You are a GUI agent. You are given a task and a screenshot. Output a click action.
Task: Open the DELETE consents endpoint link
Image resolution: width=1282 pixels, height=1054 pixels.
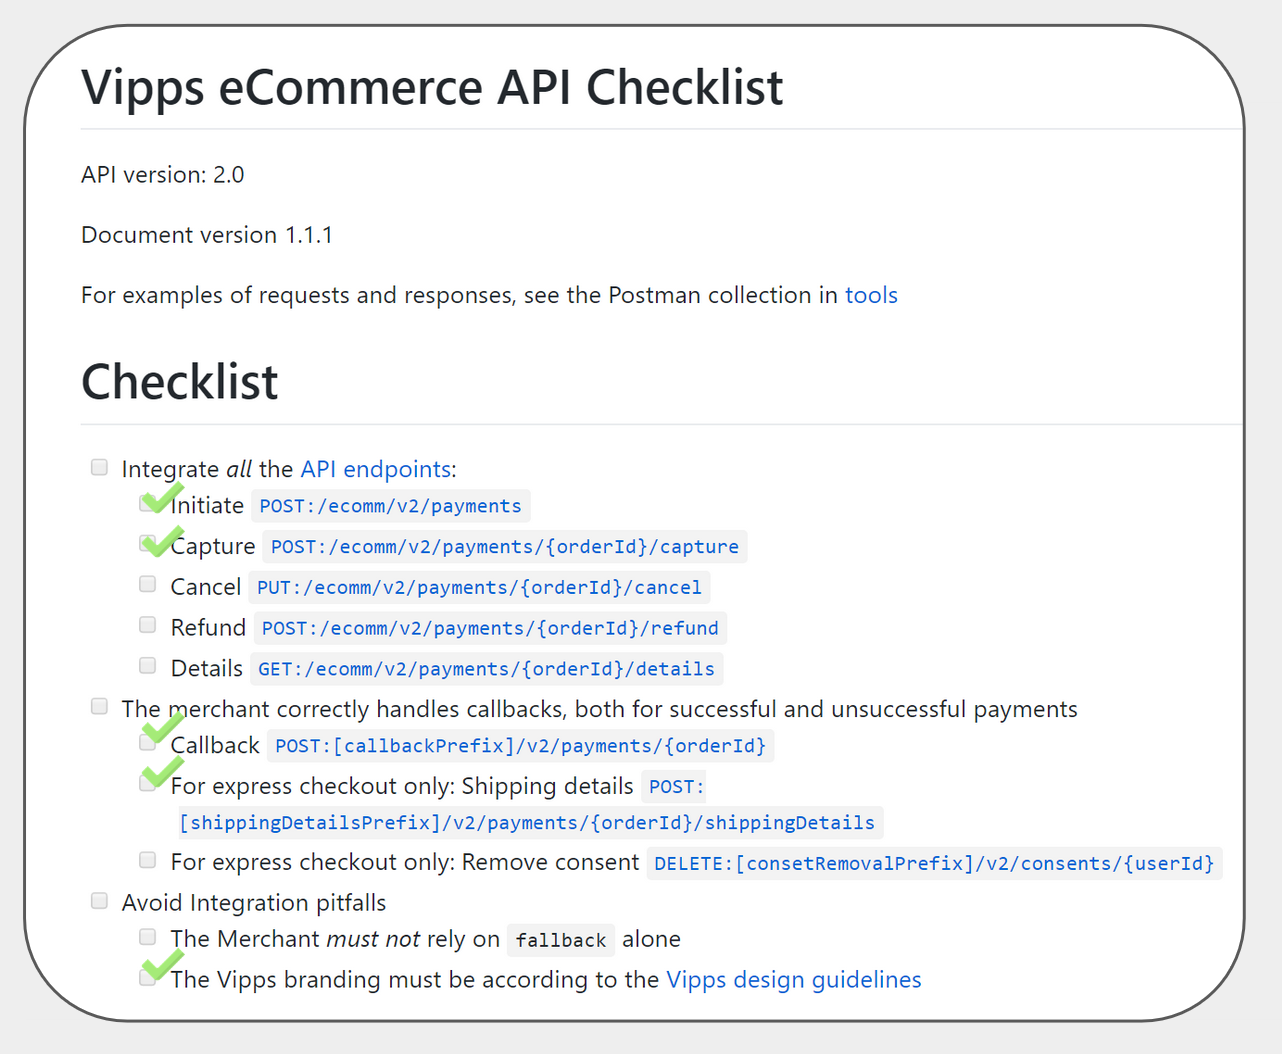[x=933, y=863]
